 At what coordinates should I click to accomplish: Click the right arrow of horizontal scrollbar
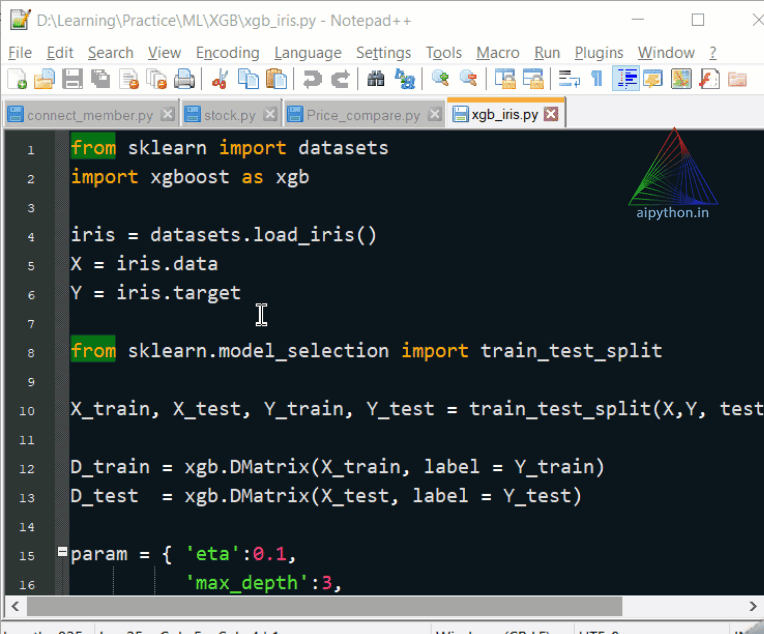[x=753, y=607]
